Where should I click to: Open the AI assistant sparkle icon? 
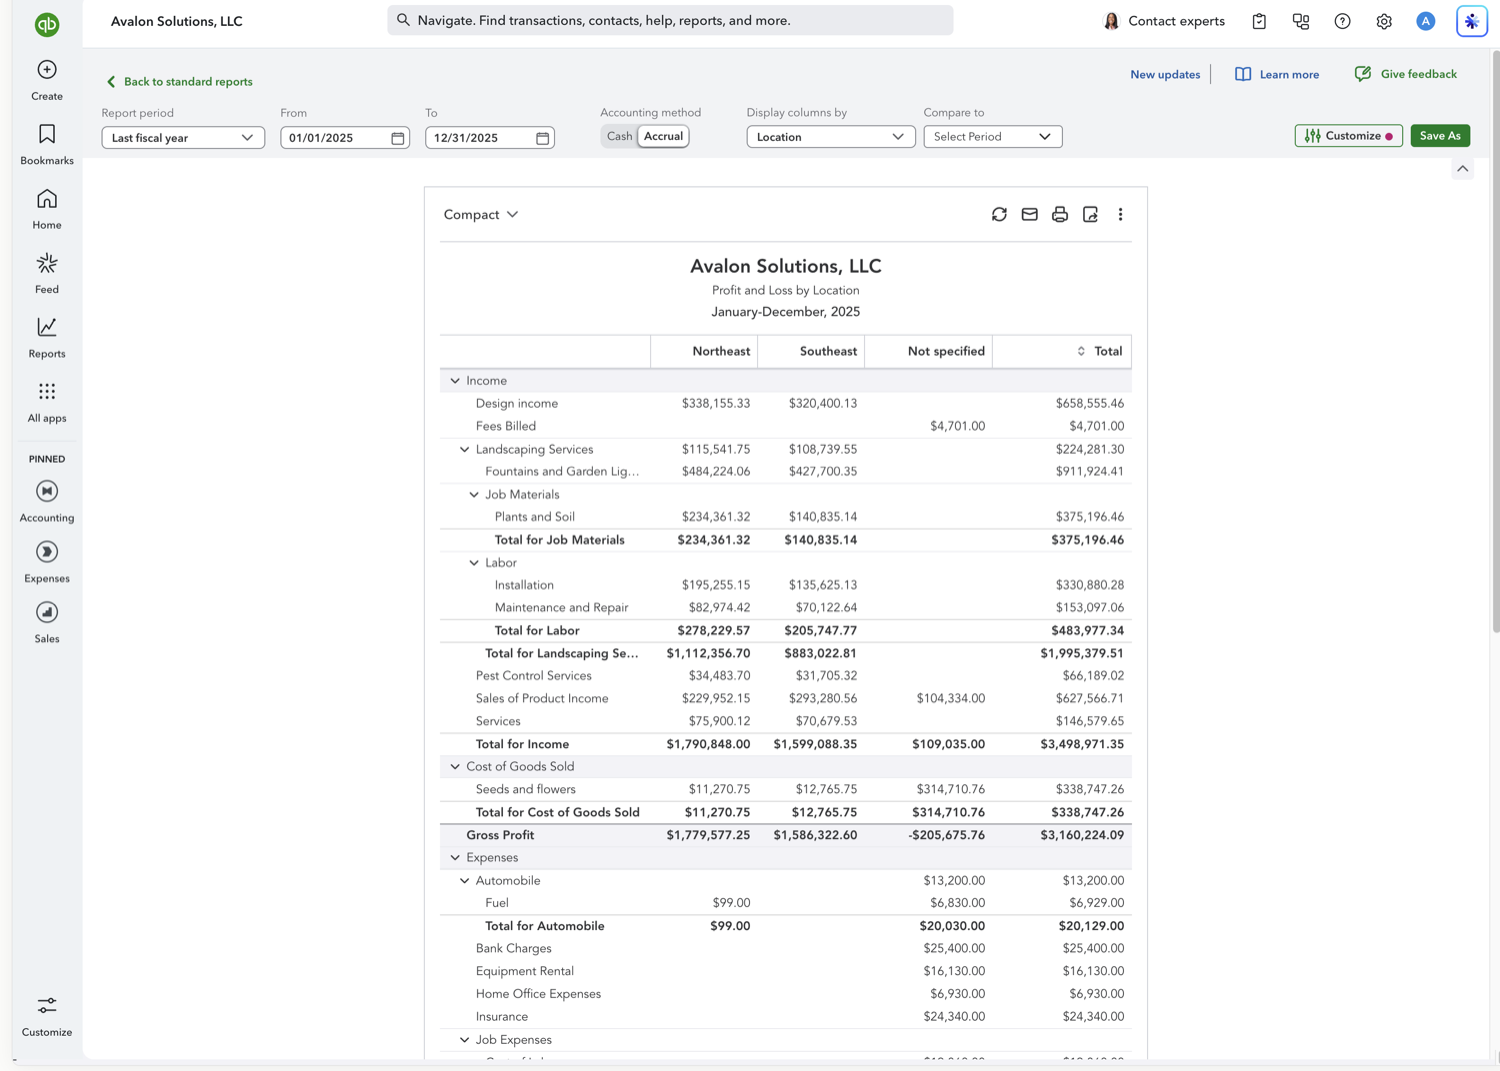tap(1472, 21)
